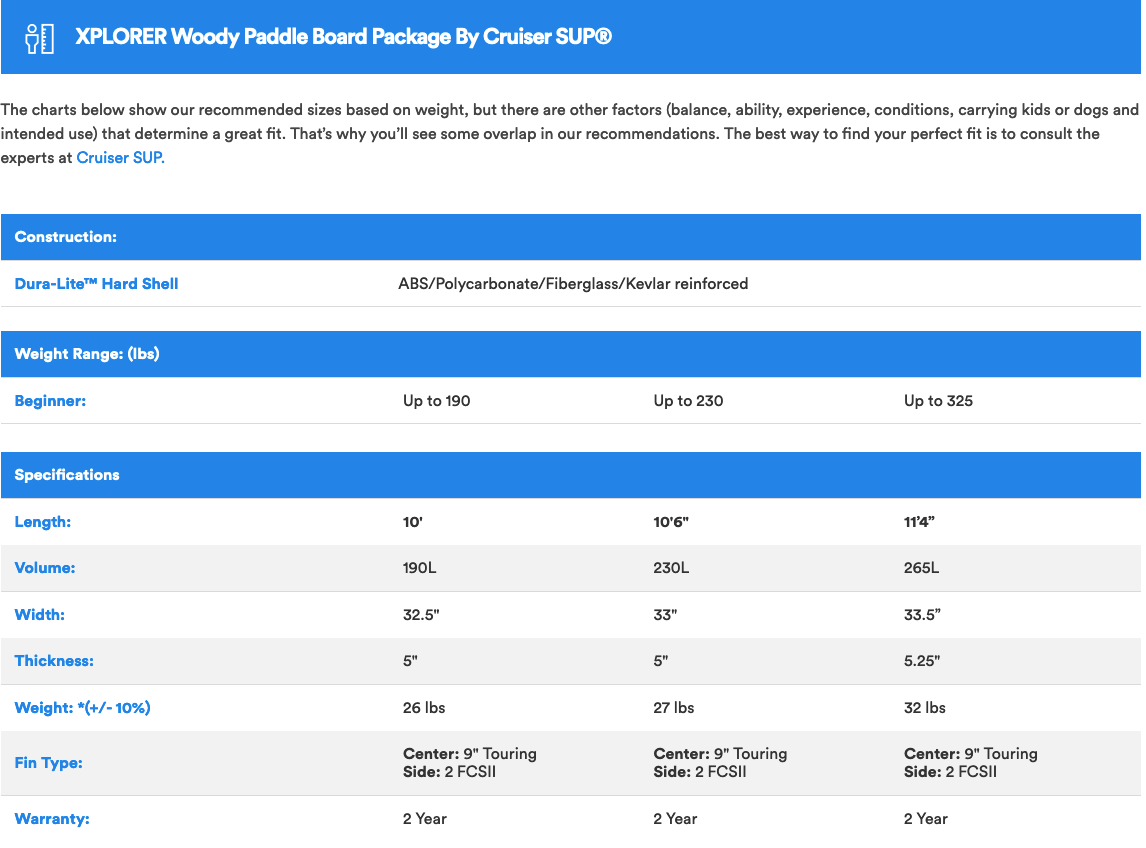The height and width of the screenshot is (848, 1146).
Task: Click the Volume row label
Action: (x=45, y=568)
